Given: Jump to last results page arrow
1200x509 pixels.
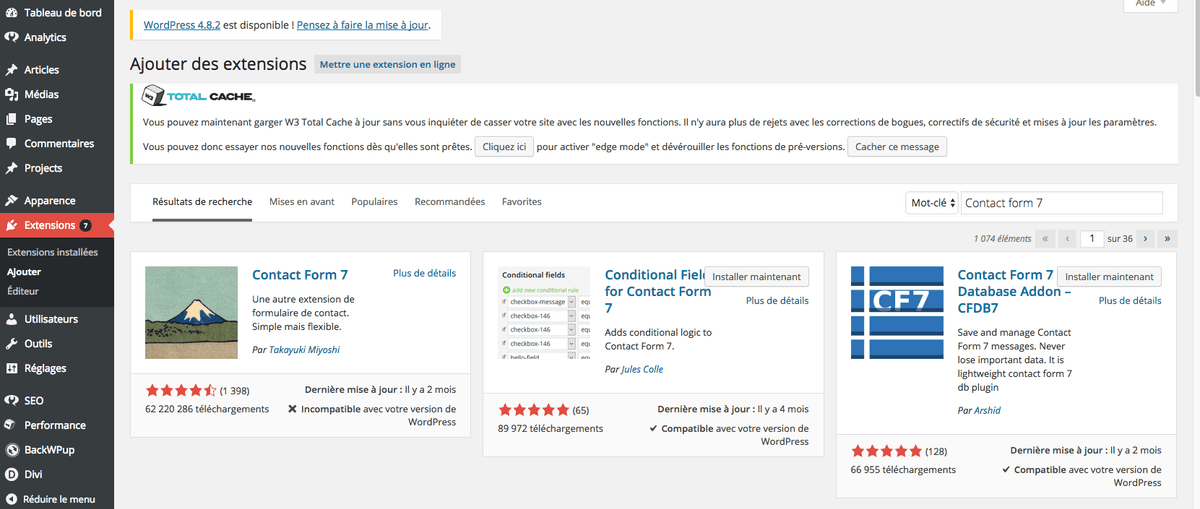Looking at the screenshot, I should point(1167,239).
